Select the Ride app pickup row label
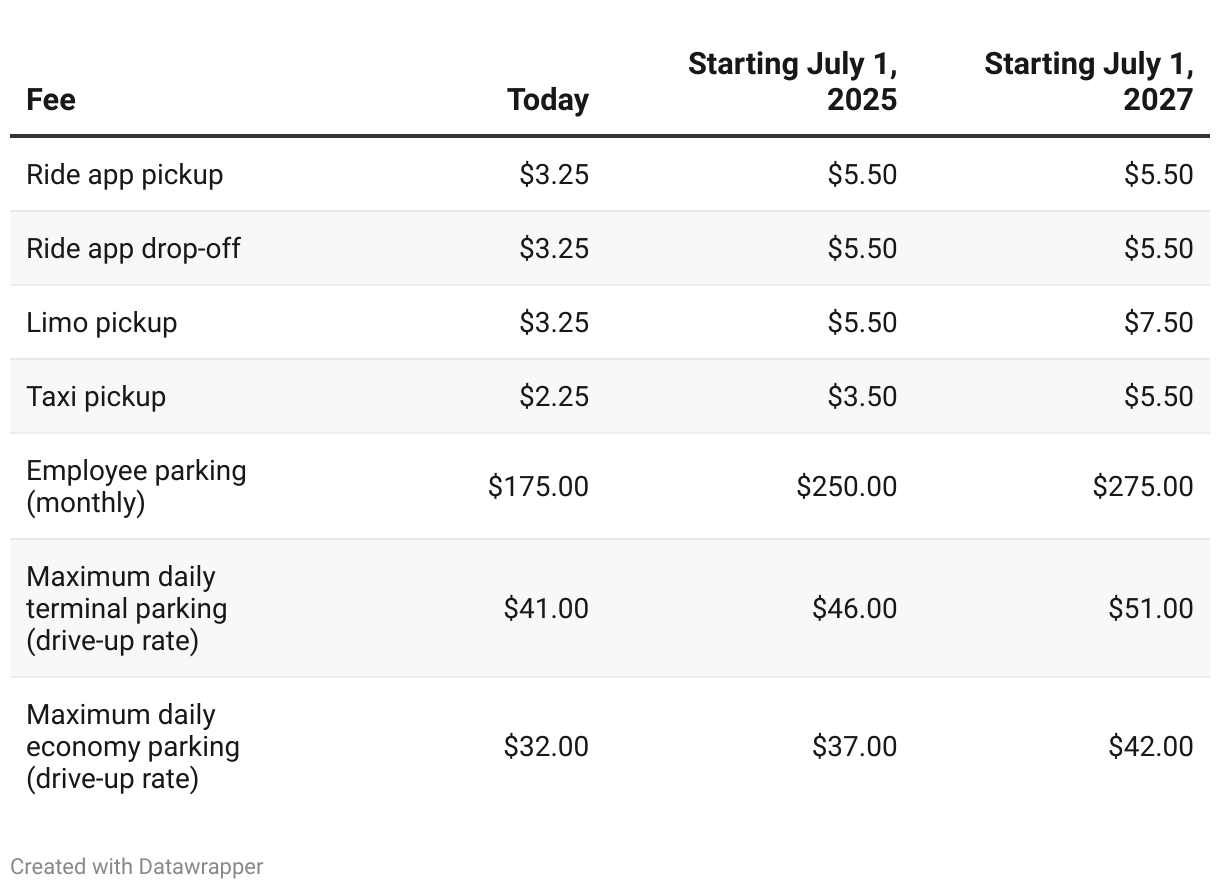 pos(125,174)
